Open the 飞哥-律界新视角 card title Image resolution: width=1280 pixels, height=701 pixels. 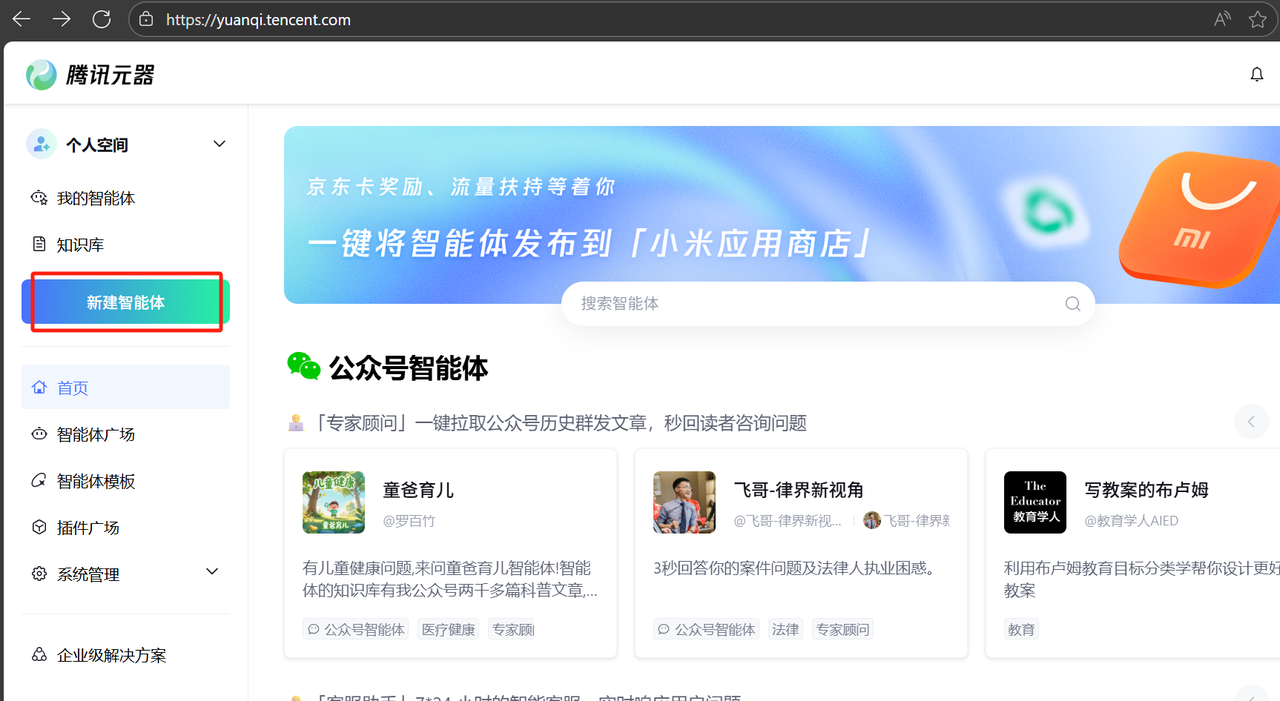pos(798,490)
